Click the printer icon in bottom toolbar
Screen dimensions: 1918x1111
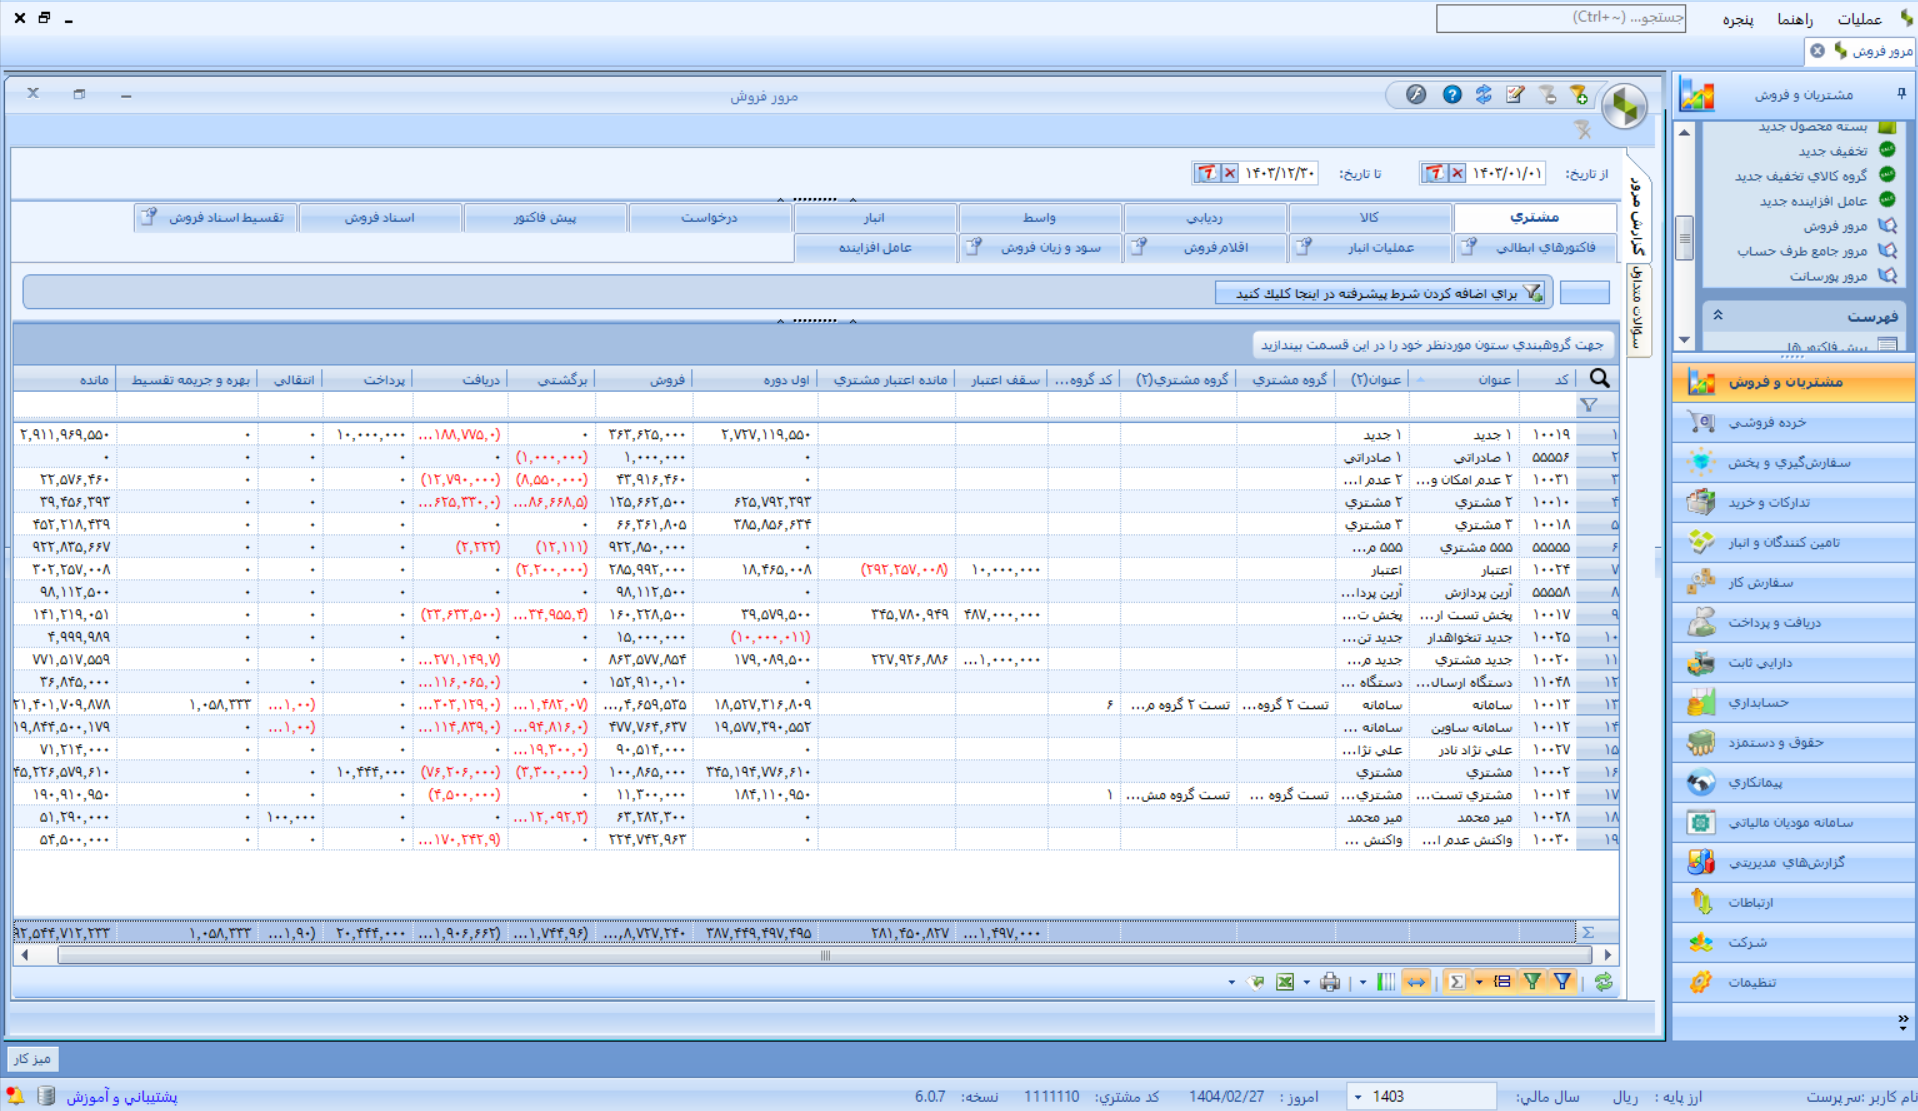click(x=1329, y=982)
